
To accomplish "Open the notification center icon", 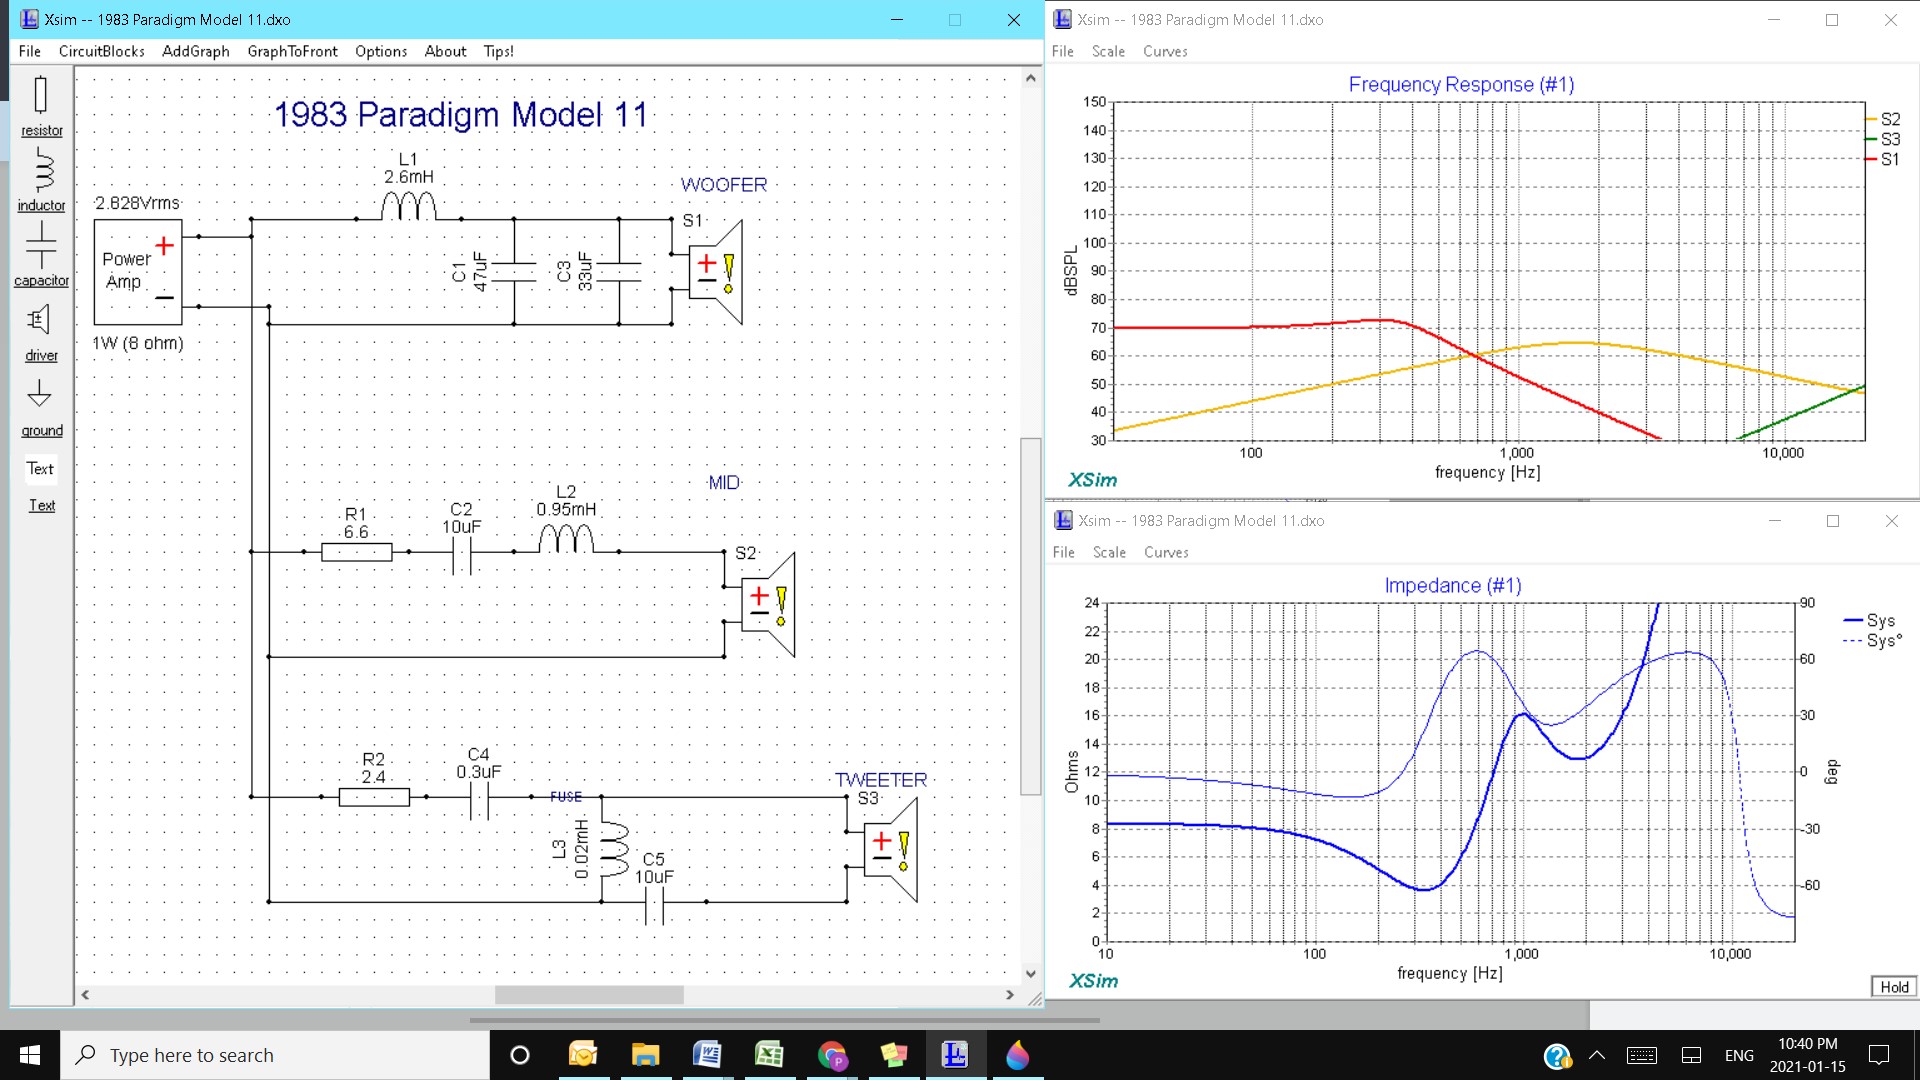I will click(x=1879, y=1055).
